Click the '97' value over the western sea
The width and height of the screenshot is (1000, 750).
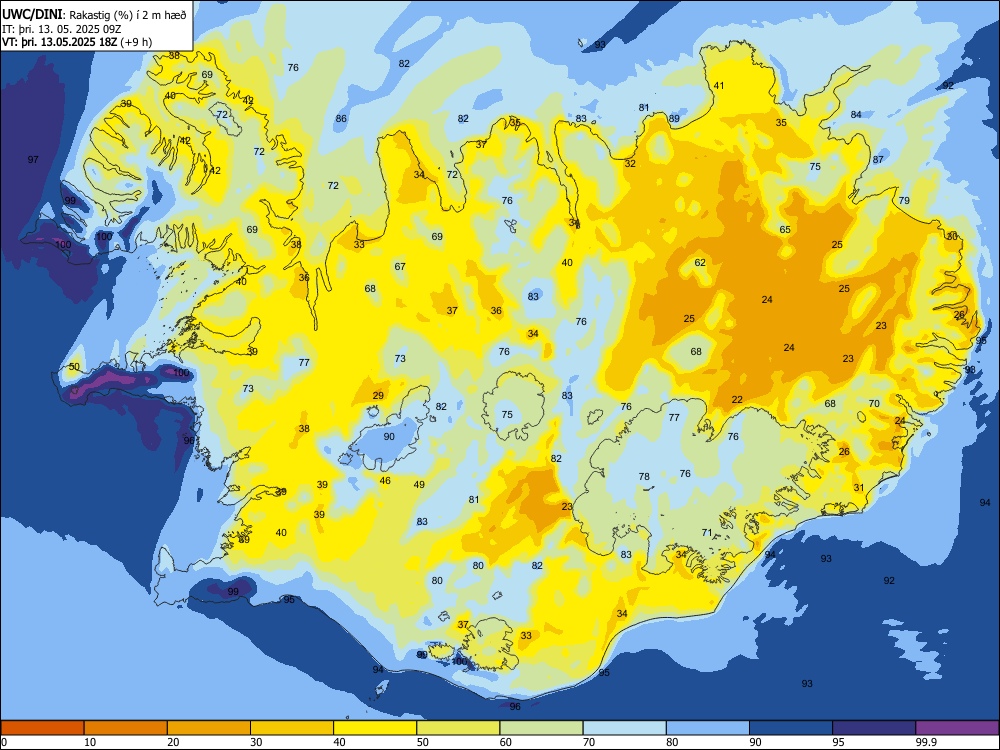point(33,159)
